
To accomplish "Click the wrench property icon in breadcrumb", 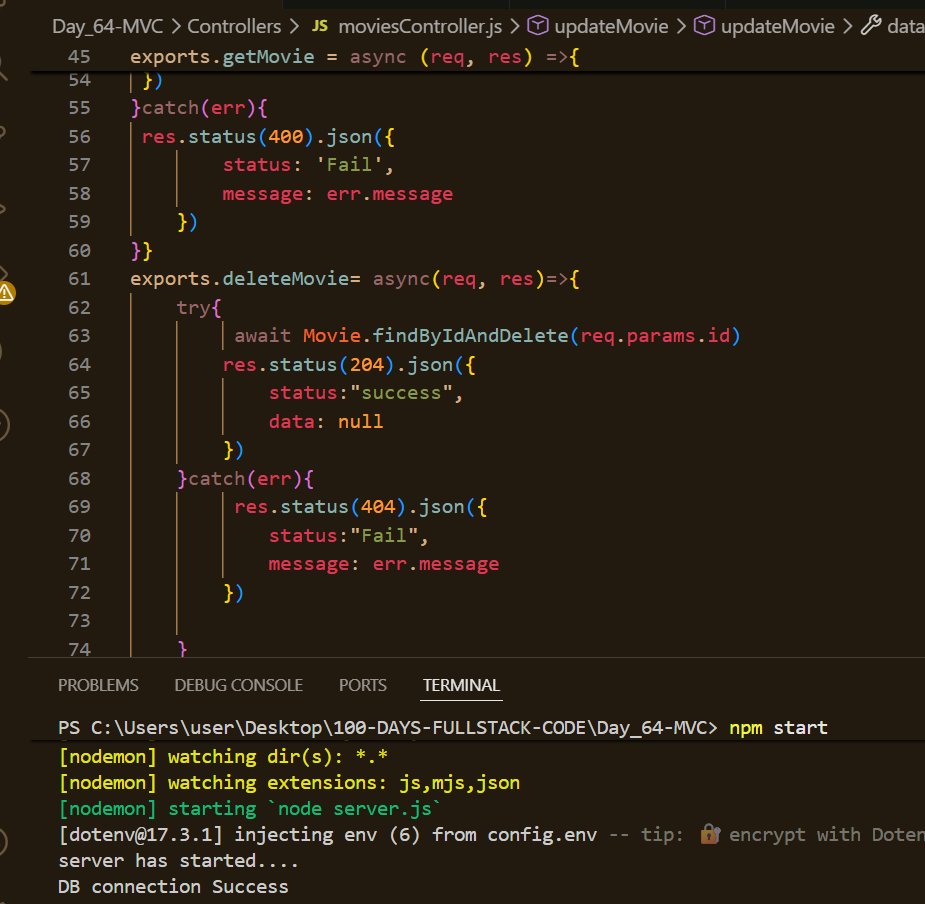I will pyautogui.click(x=871, y=26).
